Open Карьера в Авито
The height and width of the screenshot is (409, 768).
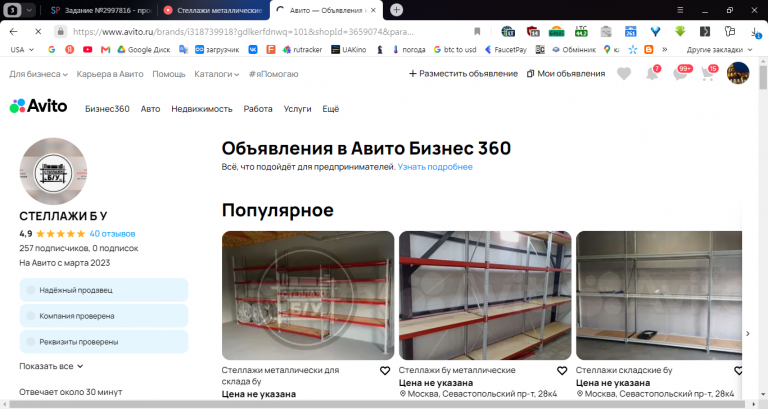[110, 74]
